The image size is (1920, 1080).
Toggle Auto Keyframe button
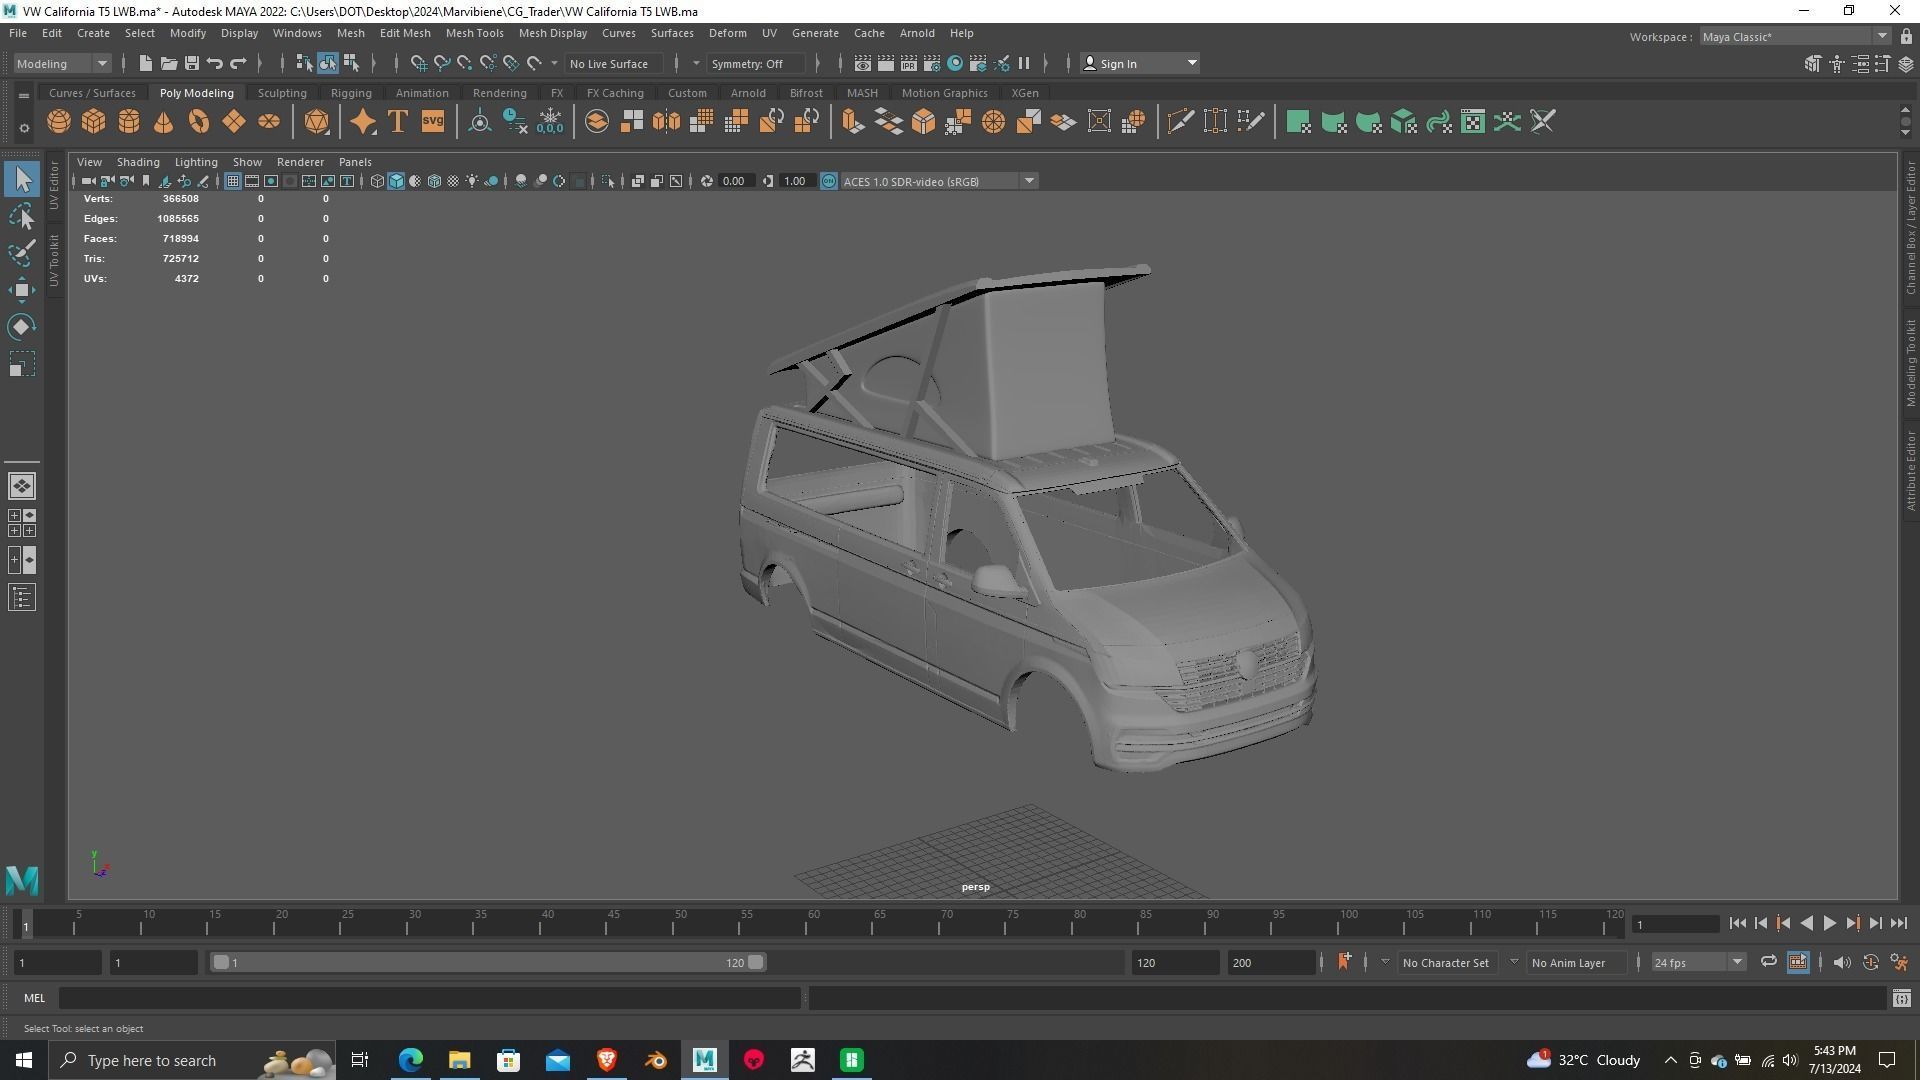[x=1871, y=962]
